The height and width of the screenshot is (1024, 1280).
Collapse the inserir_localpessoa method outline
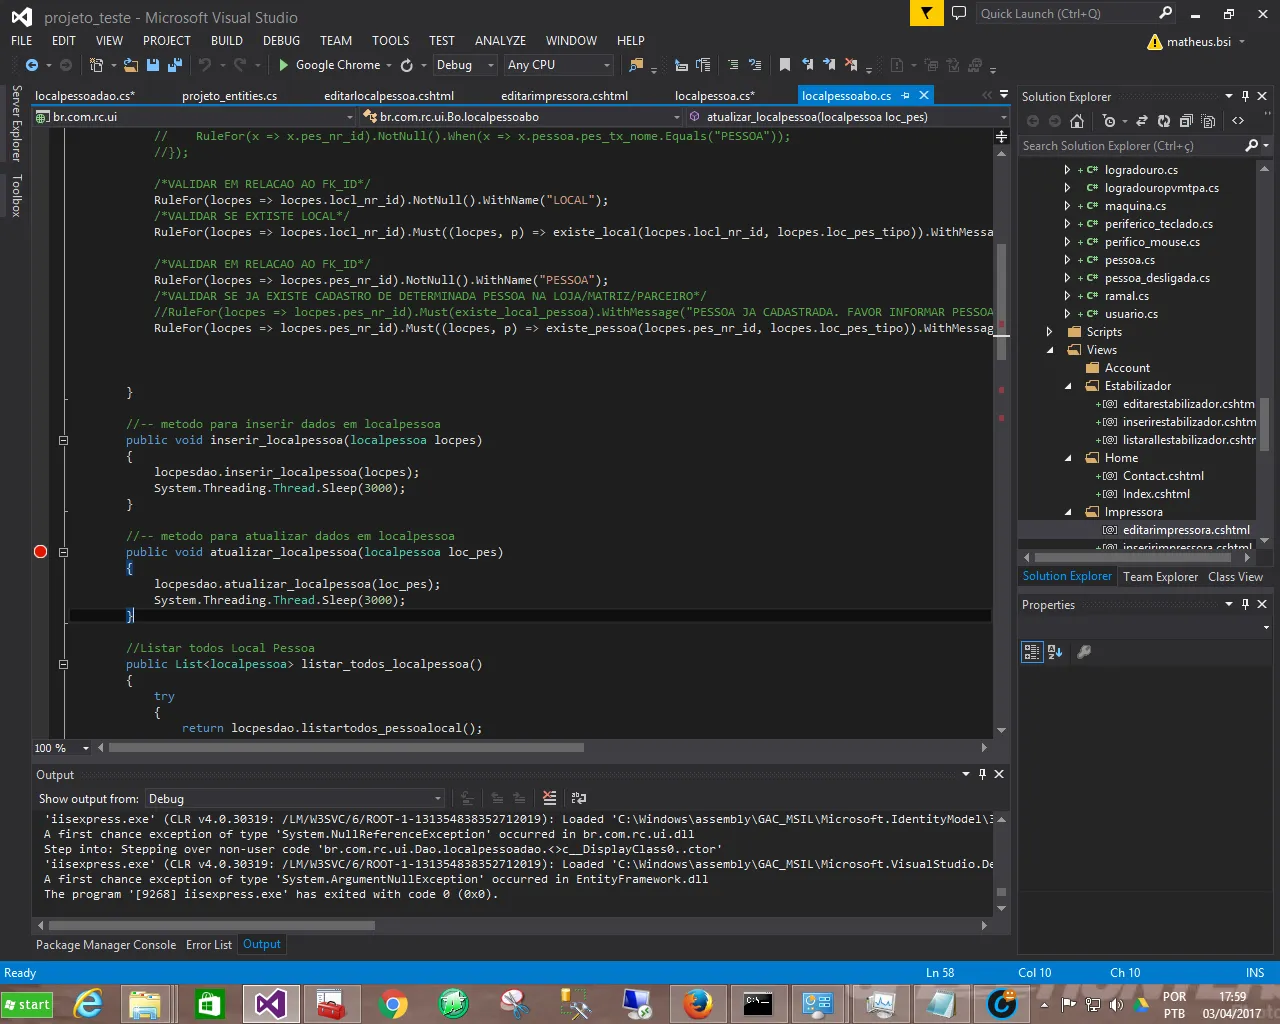click(63, 440)
